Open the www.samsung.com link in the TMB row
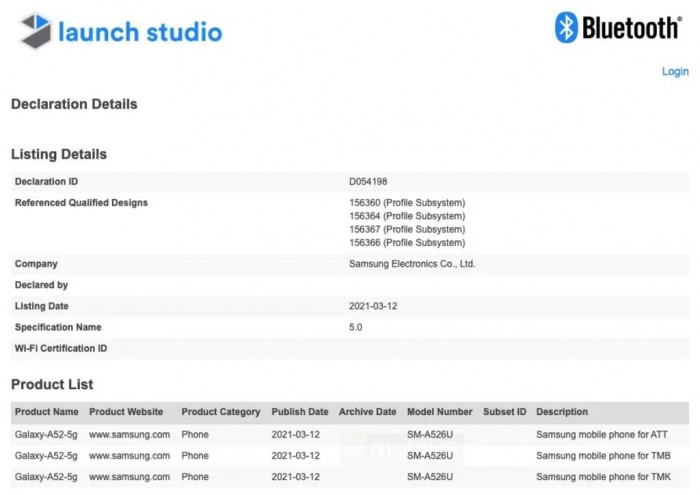700x495 pixels. (129, 456)
